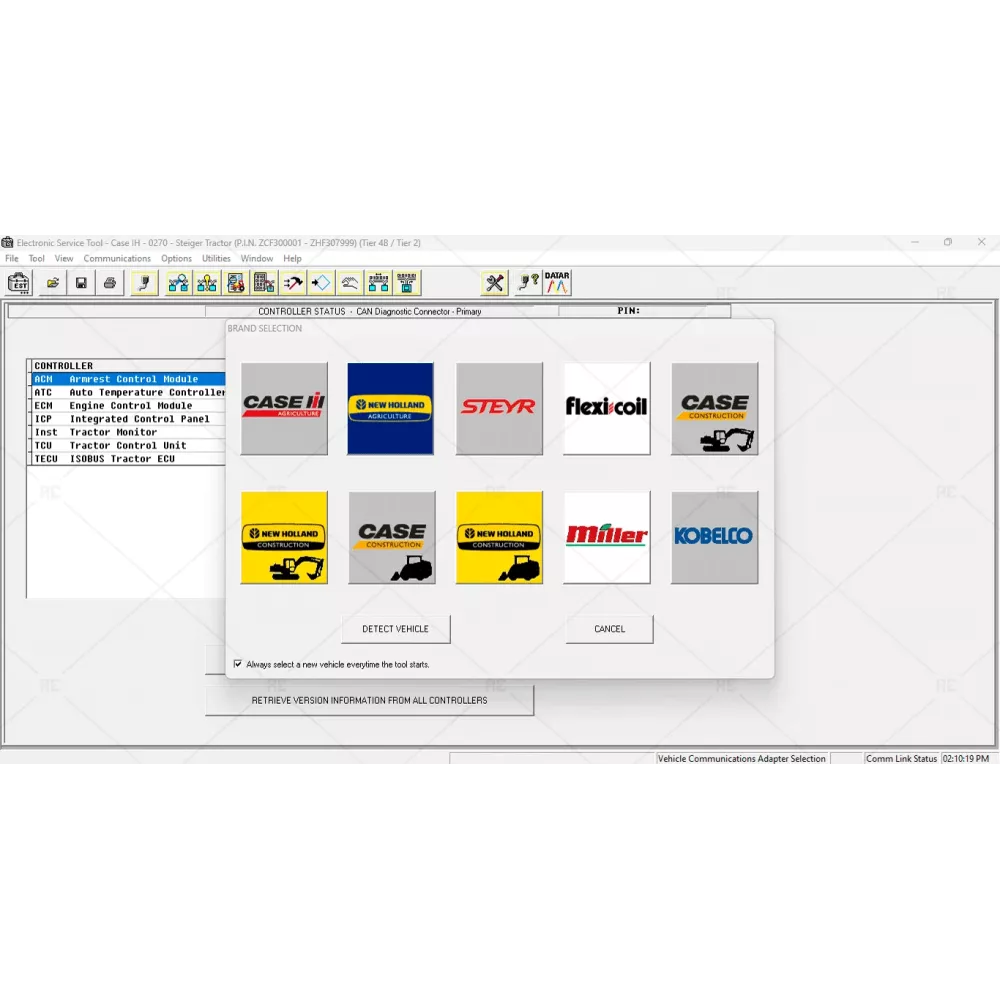This screenshot has height=1000, width=1000.
Task: Open the Utilities menu
Action: tap(216, 259)
